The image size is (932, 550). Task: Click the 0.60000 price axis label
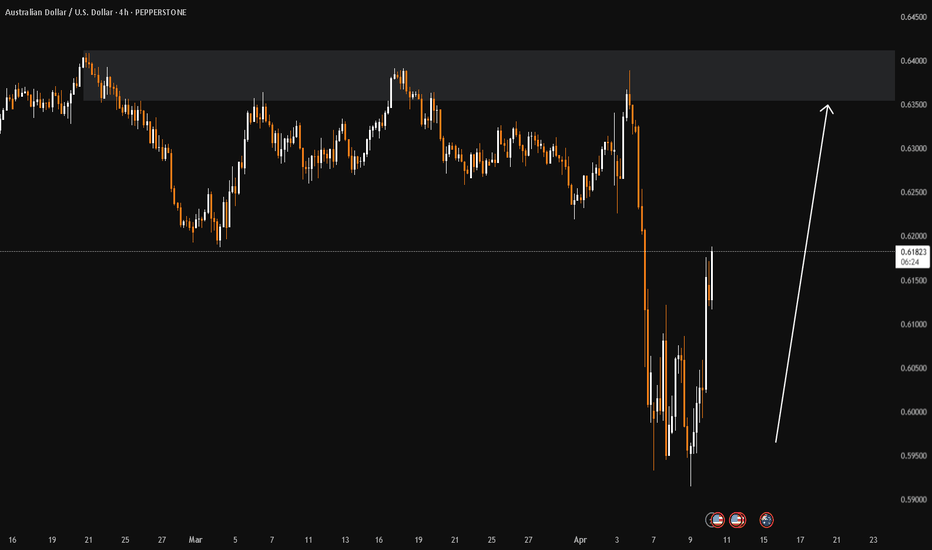tap(914, 412)
